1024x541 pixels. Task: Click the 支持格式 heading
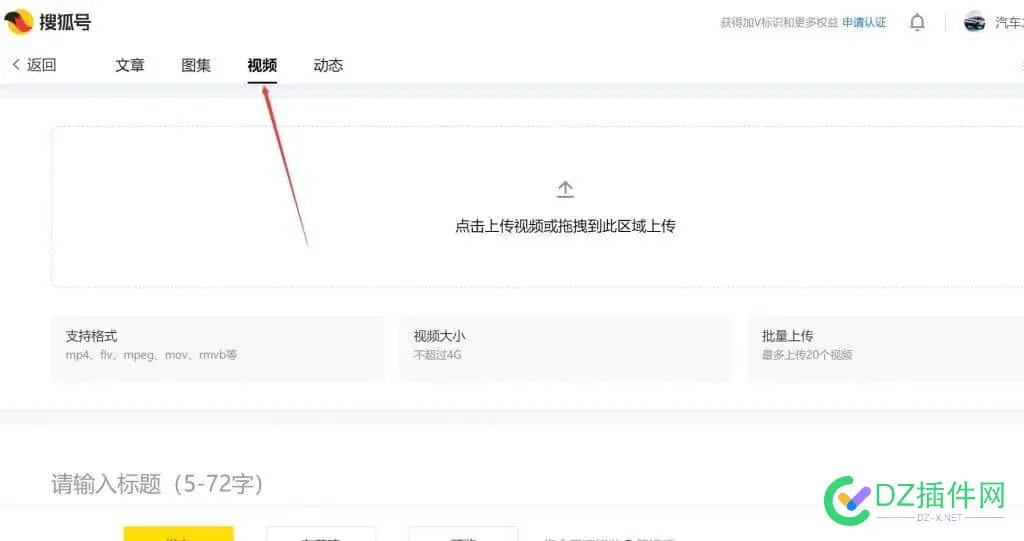pyautogui.click(x=91, y=336)
